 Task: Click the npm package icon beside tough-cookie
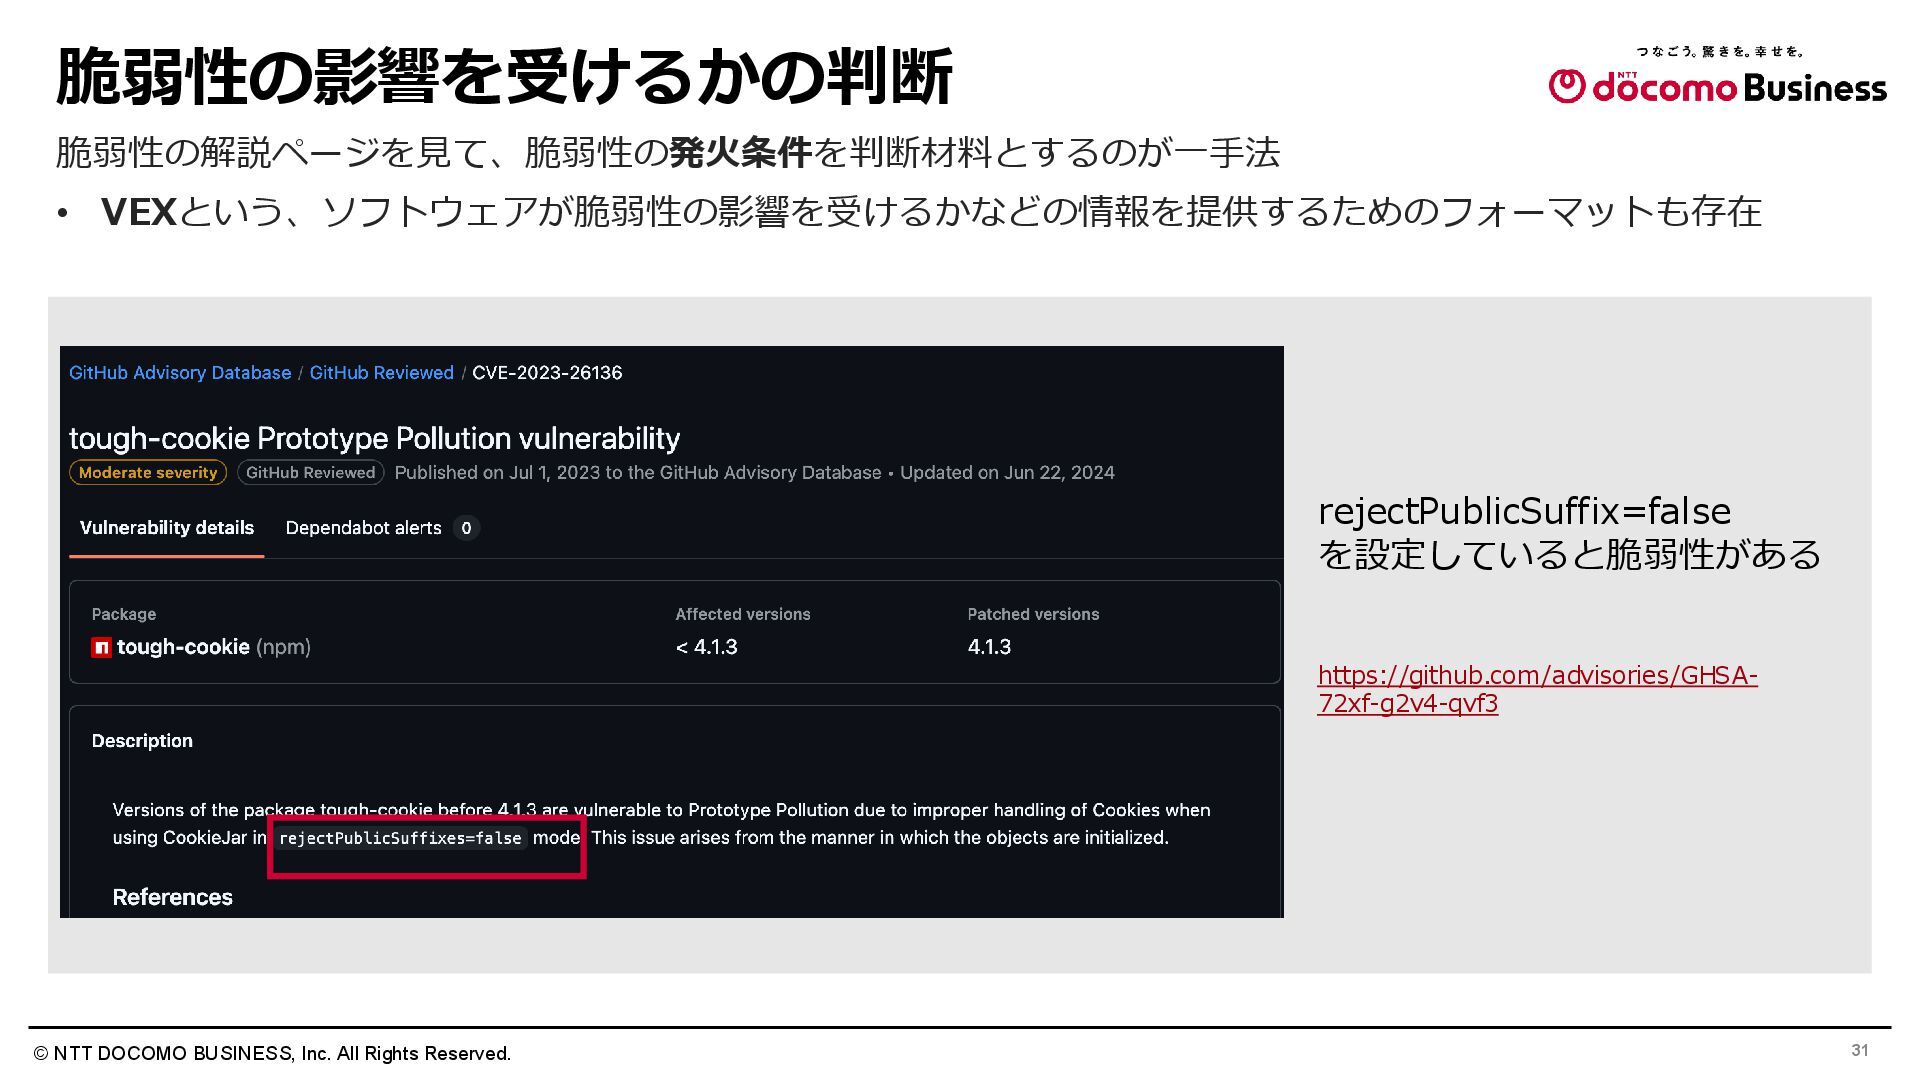(x=101, y=648)
